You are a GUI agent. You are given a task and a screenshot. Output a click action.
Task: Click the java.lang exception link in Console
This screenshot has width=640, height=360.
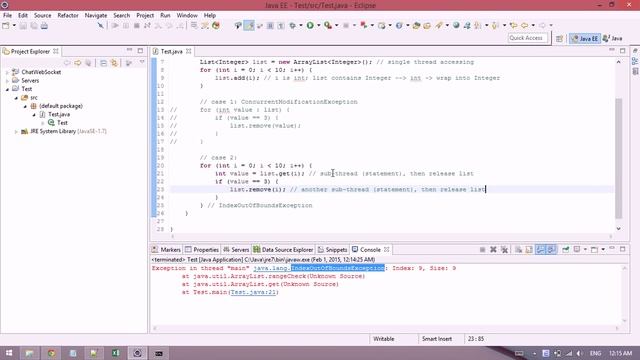[x=319, y=268]
